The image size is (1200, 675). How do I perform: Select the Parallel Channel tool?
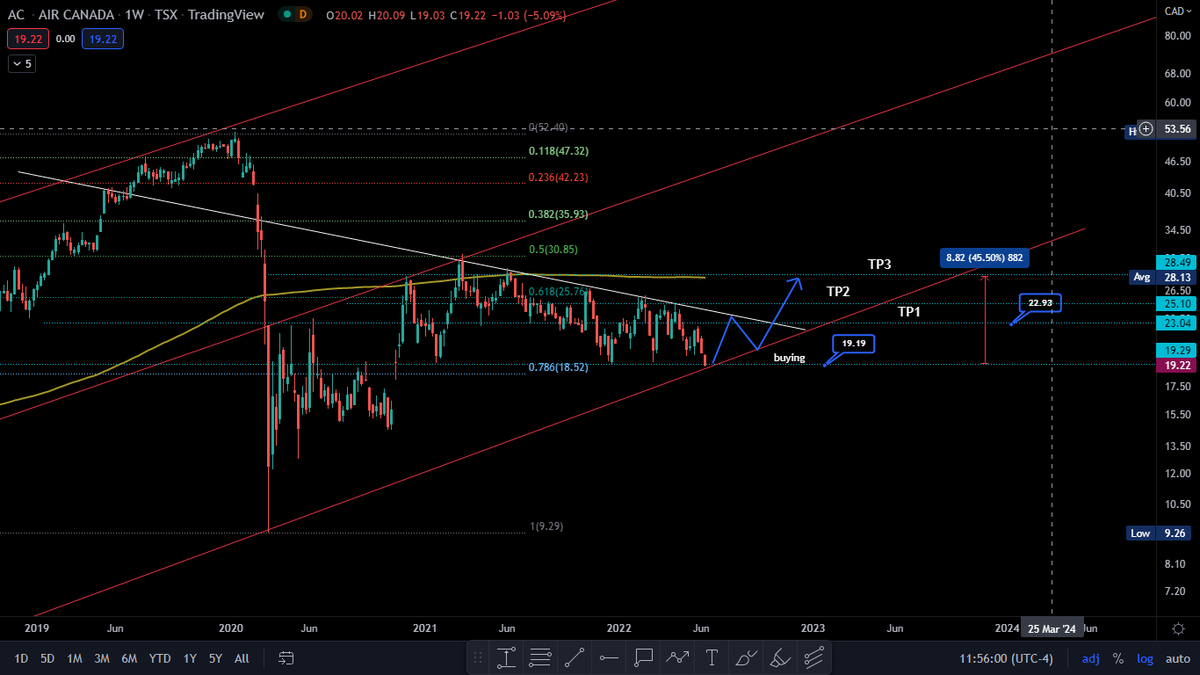click(x=814, y=658)
